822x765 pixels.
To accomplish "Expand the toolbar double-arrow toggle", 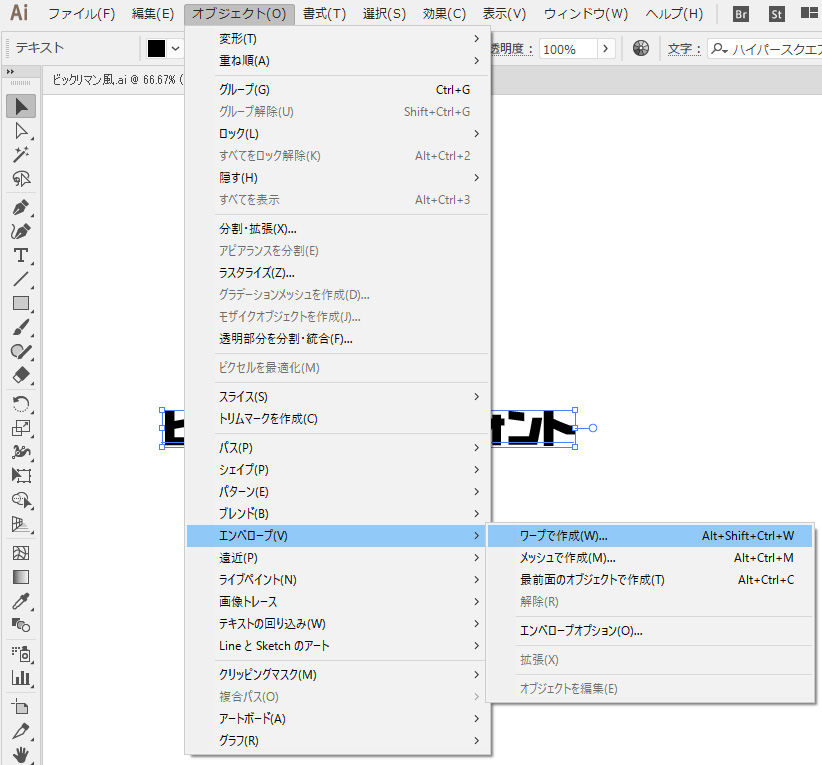I will 10,72.
